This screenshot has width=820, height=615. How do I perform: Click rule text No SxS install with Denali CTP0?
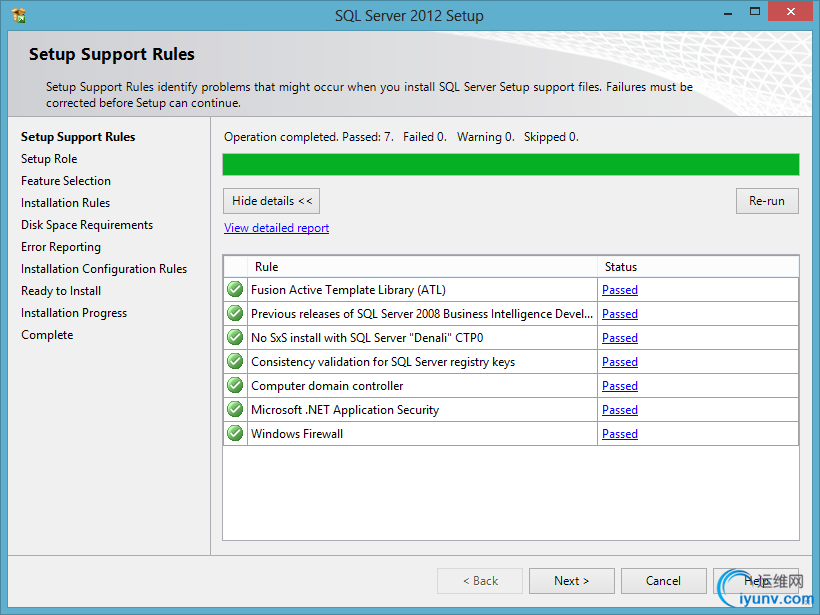(x=367, y=338)
